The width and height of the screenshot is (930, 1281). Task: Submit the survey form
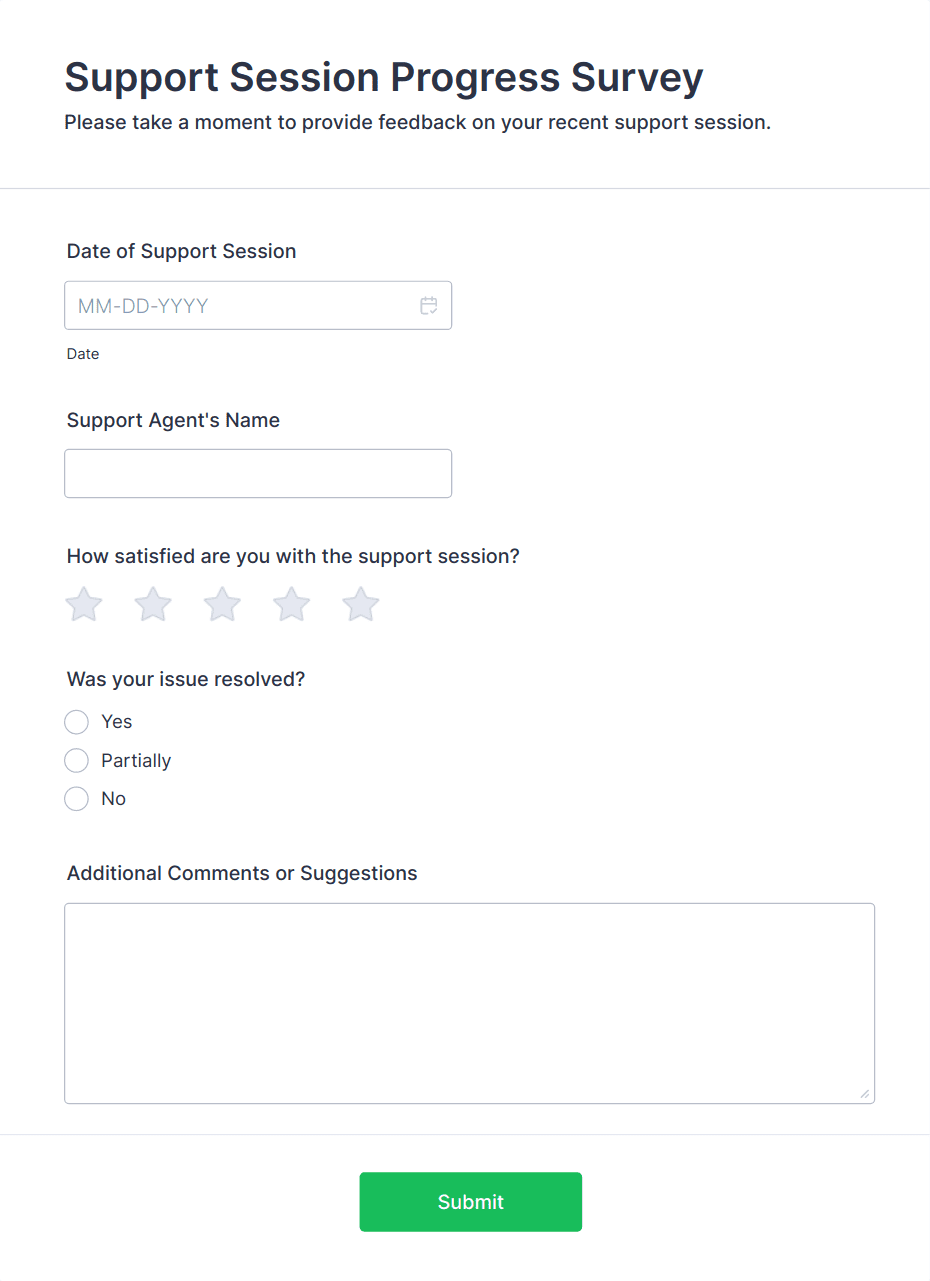[x=470, y=1202]
